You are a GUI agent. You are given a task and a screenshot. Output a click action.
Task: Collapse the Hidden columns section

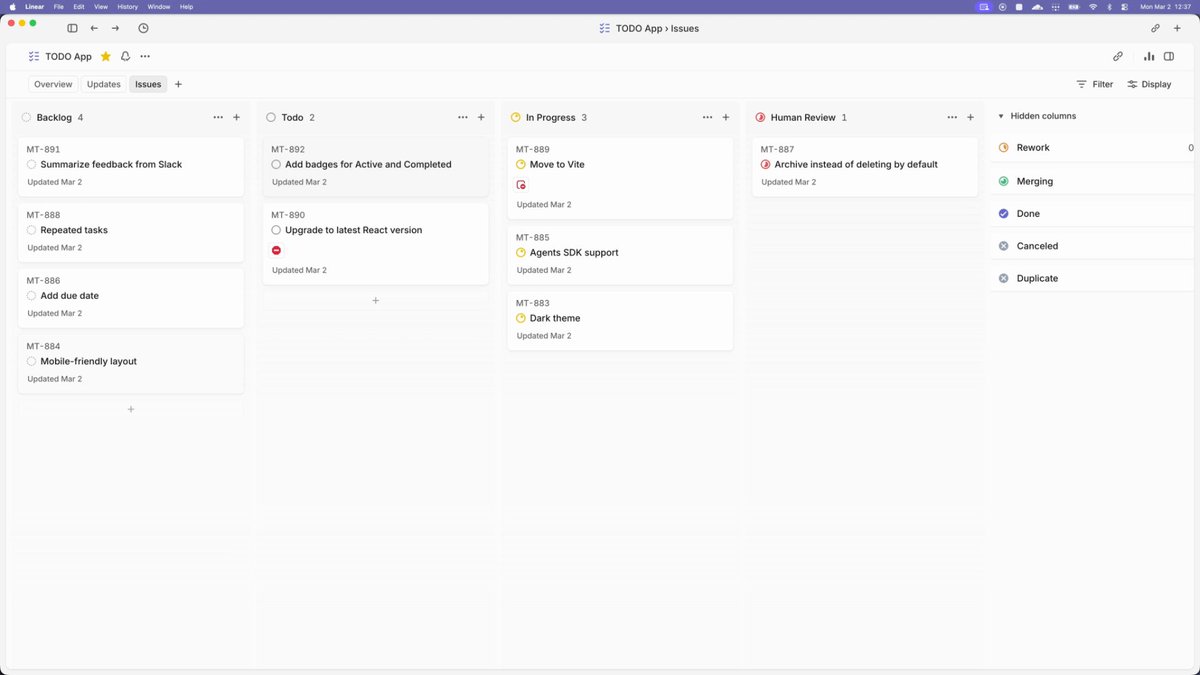[x=1001, y=116]
